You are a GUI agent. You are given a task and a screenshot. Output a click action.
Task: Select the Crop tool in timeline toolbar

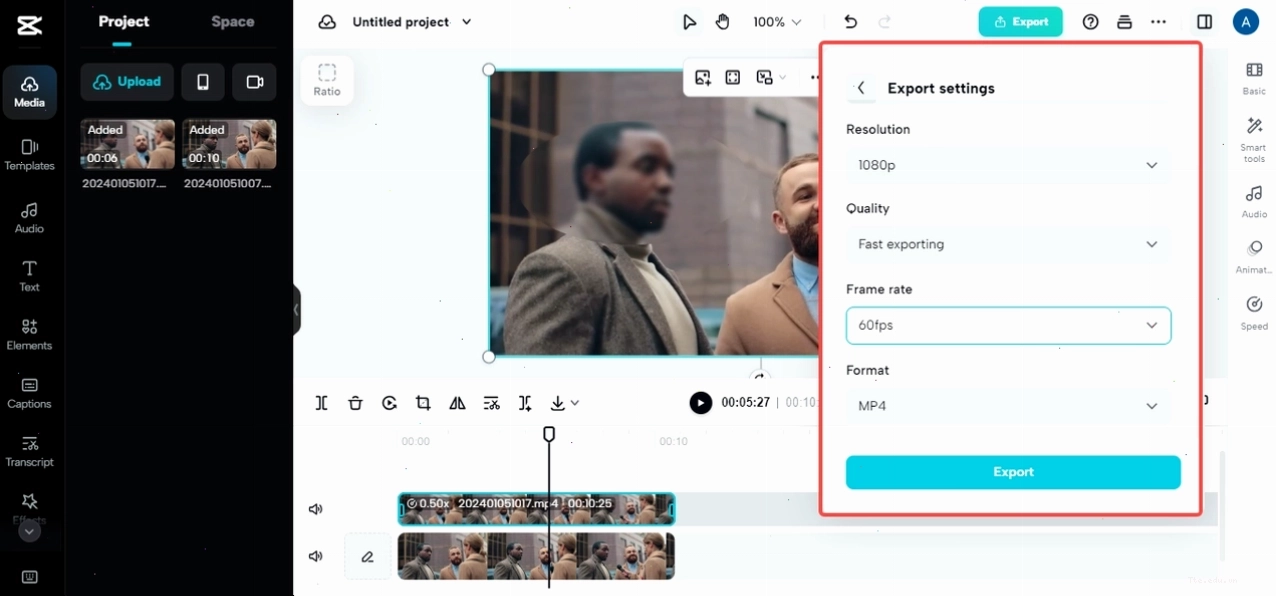pyautogui.click(x=423, y=403)
